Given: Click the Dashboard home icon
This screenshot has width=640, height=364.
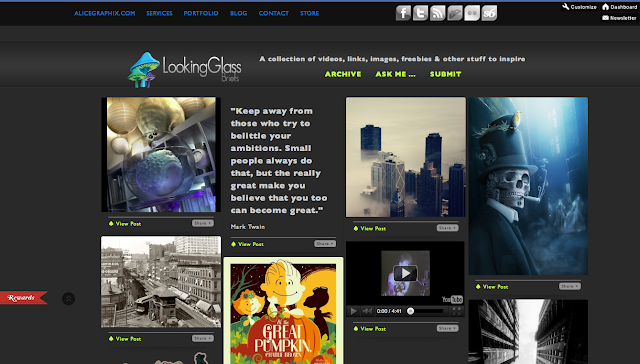Looking at the screenshot, I should (x=606, y=7).
